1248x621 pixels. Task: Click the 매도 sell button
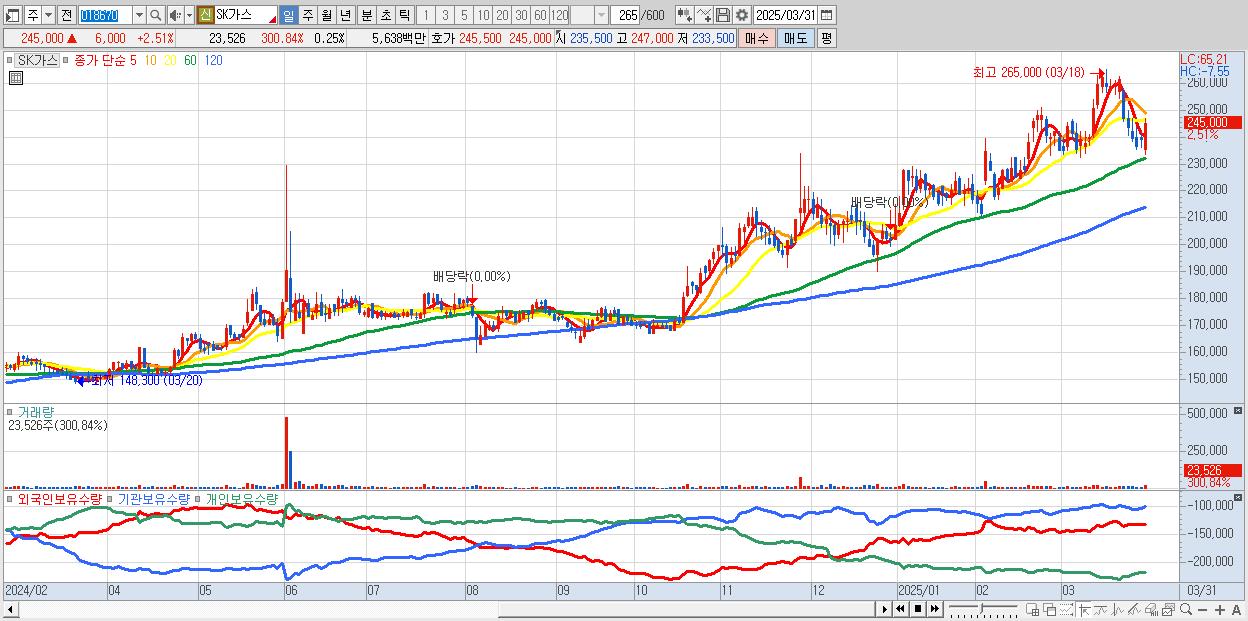click(x=795, y=38)
